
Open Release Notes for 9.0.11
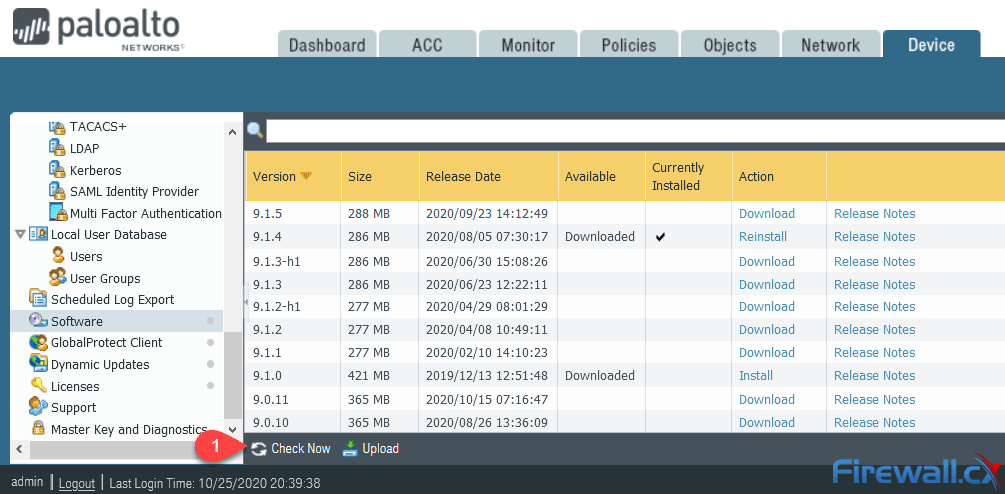click(874, 399)
